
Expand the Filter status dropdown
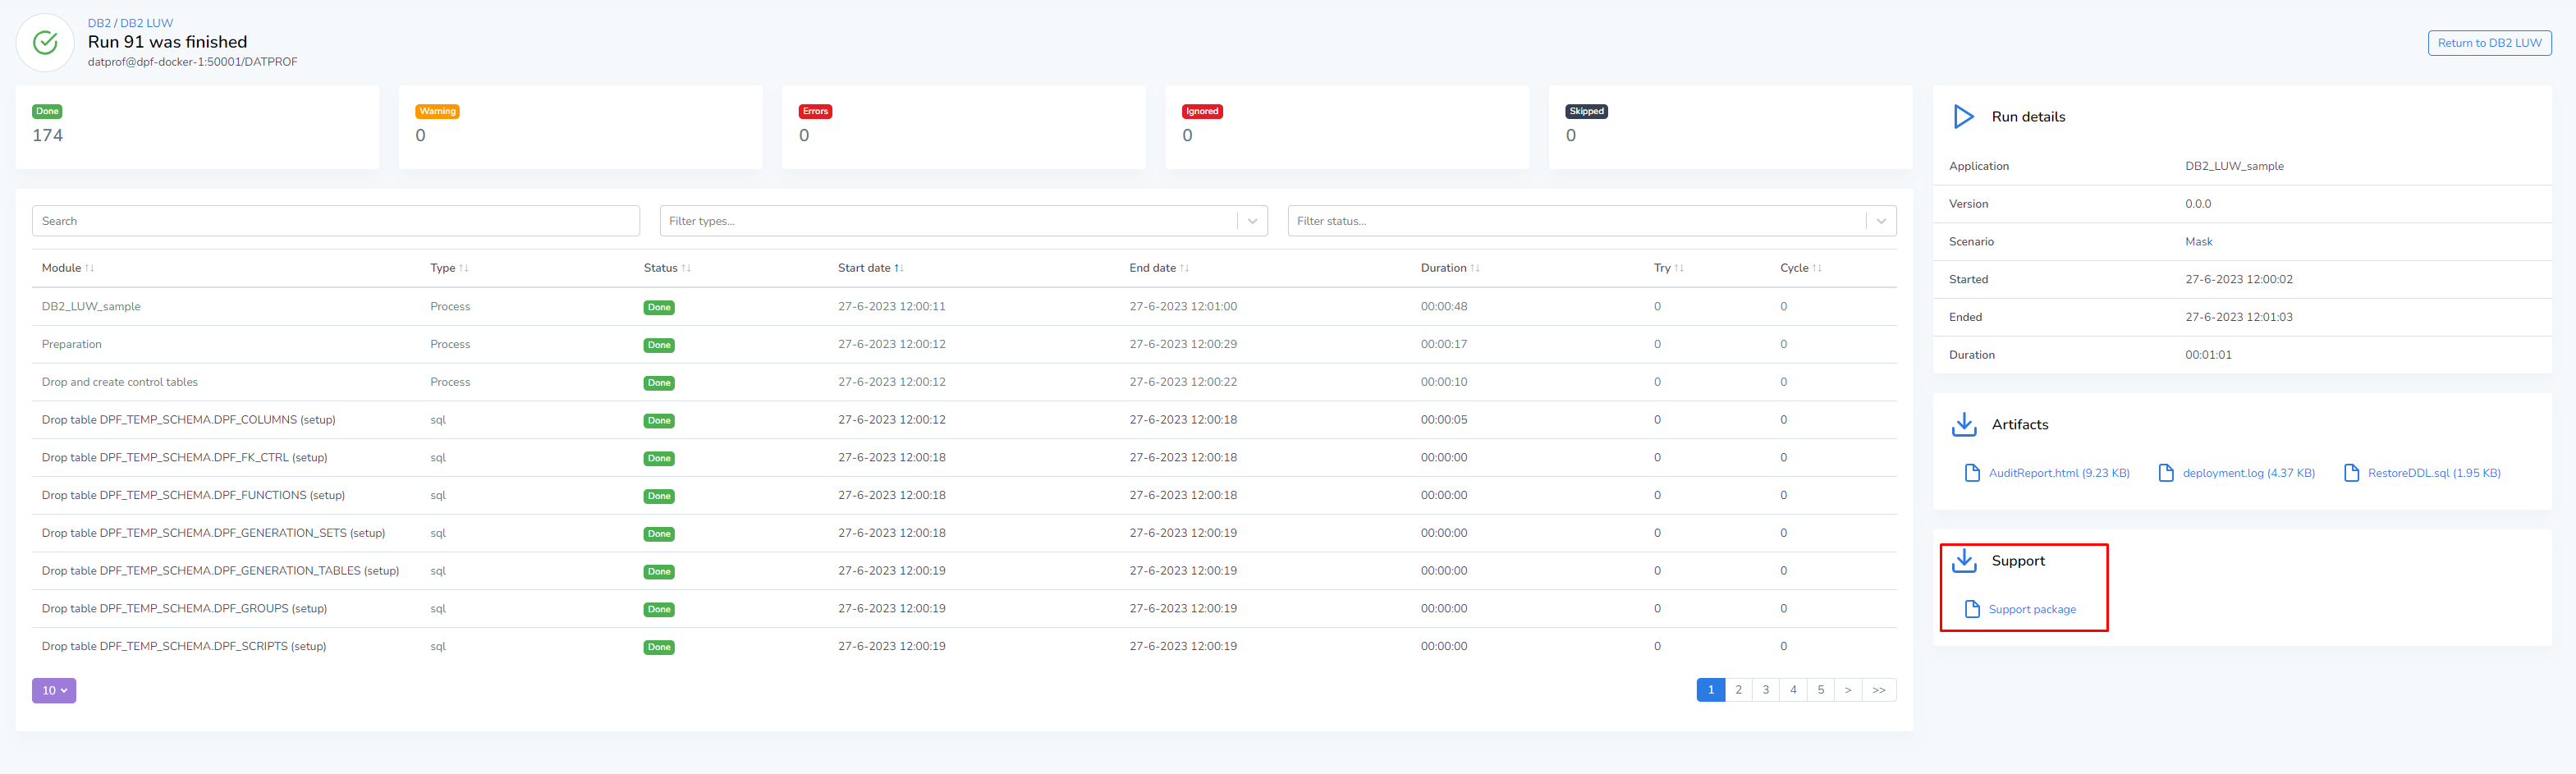1880,221
